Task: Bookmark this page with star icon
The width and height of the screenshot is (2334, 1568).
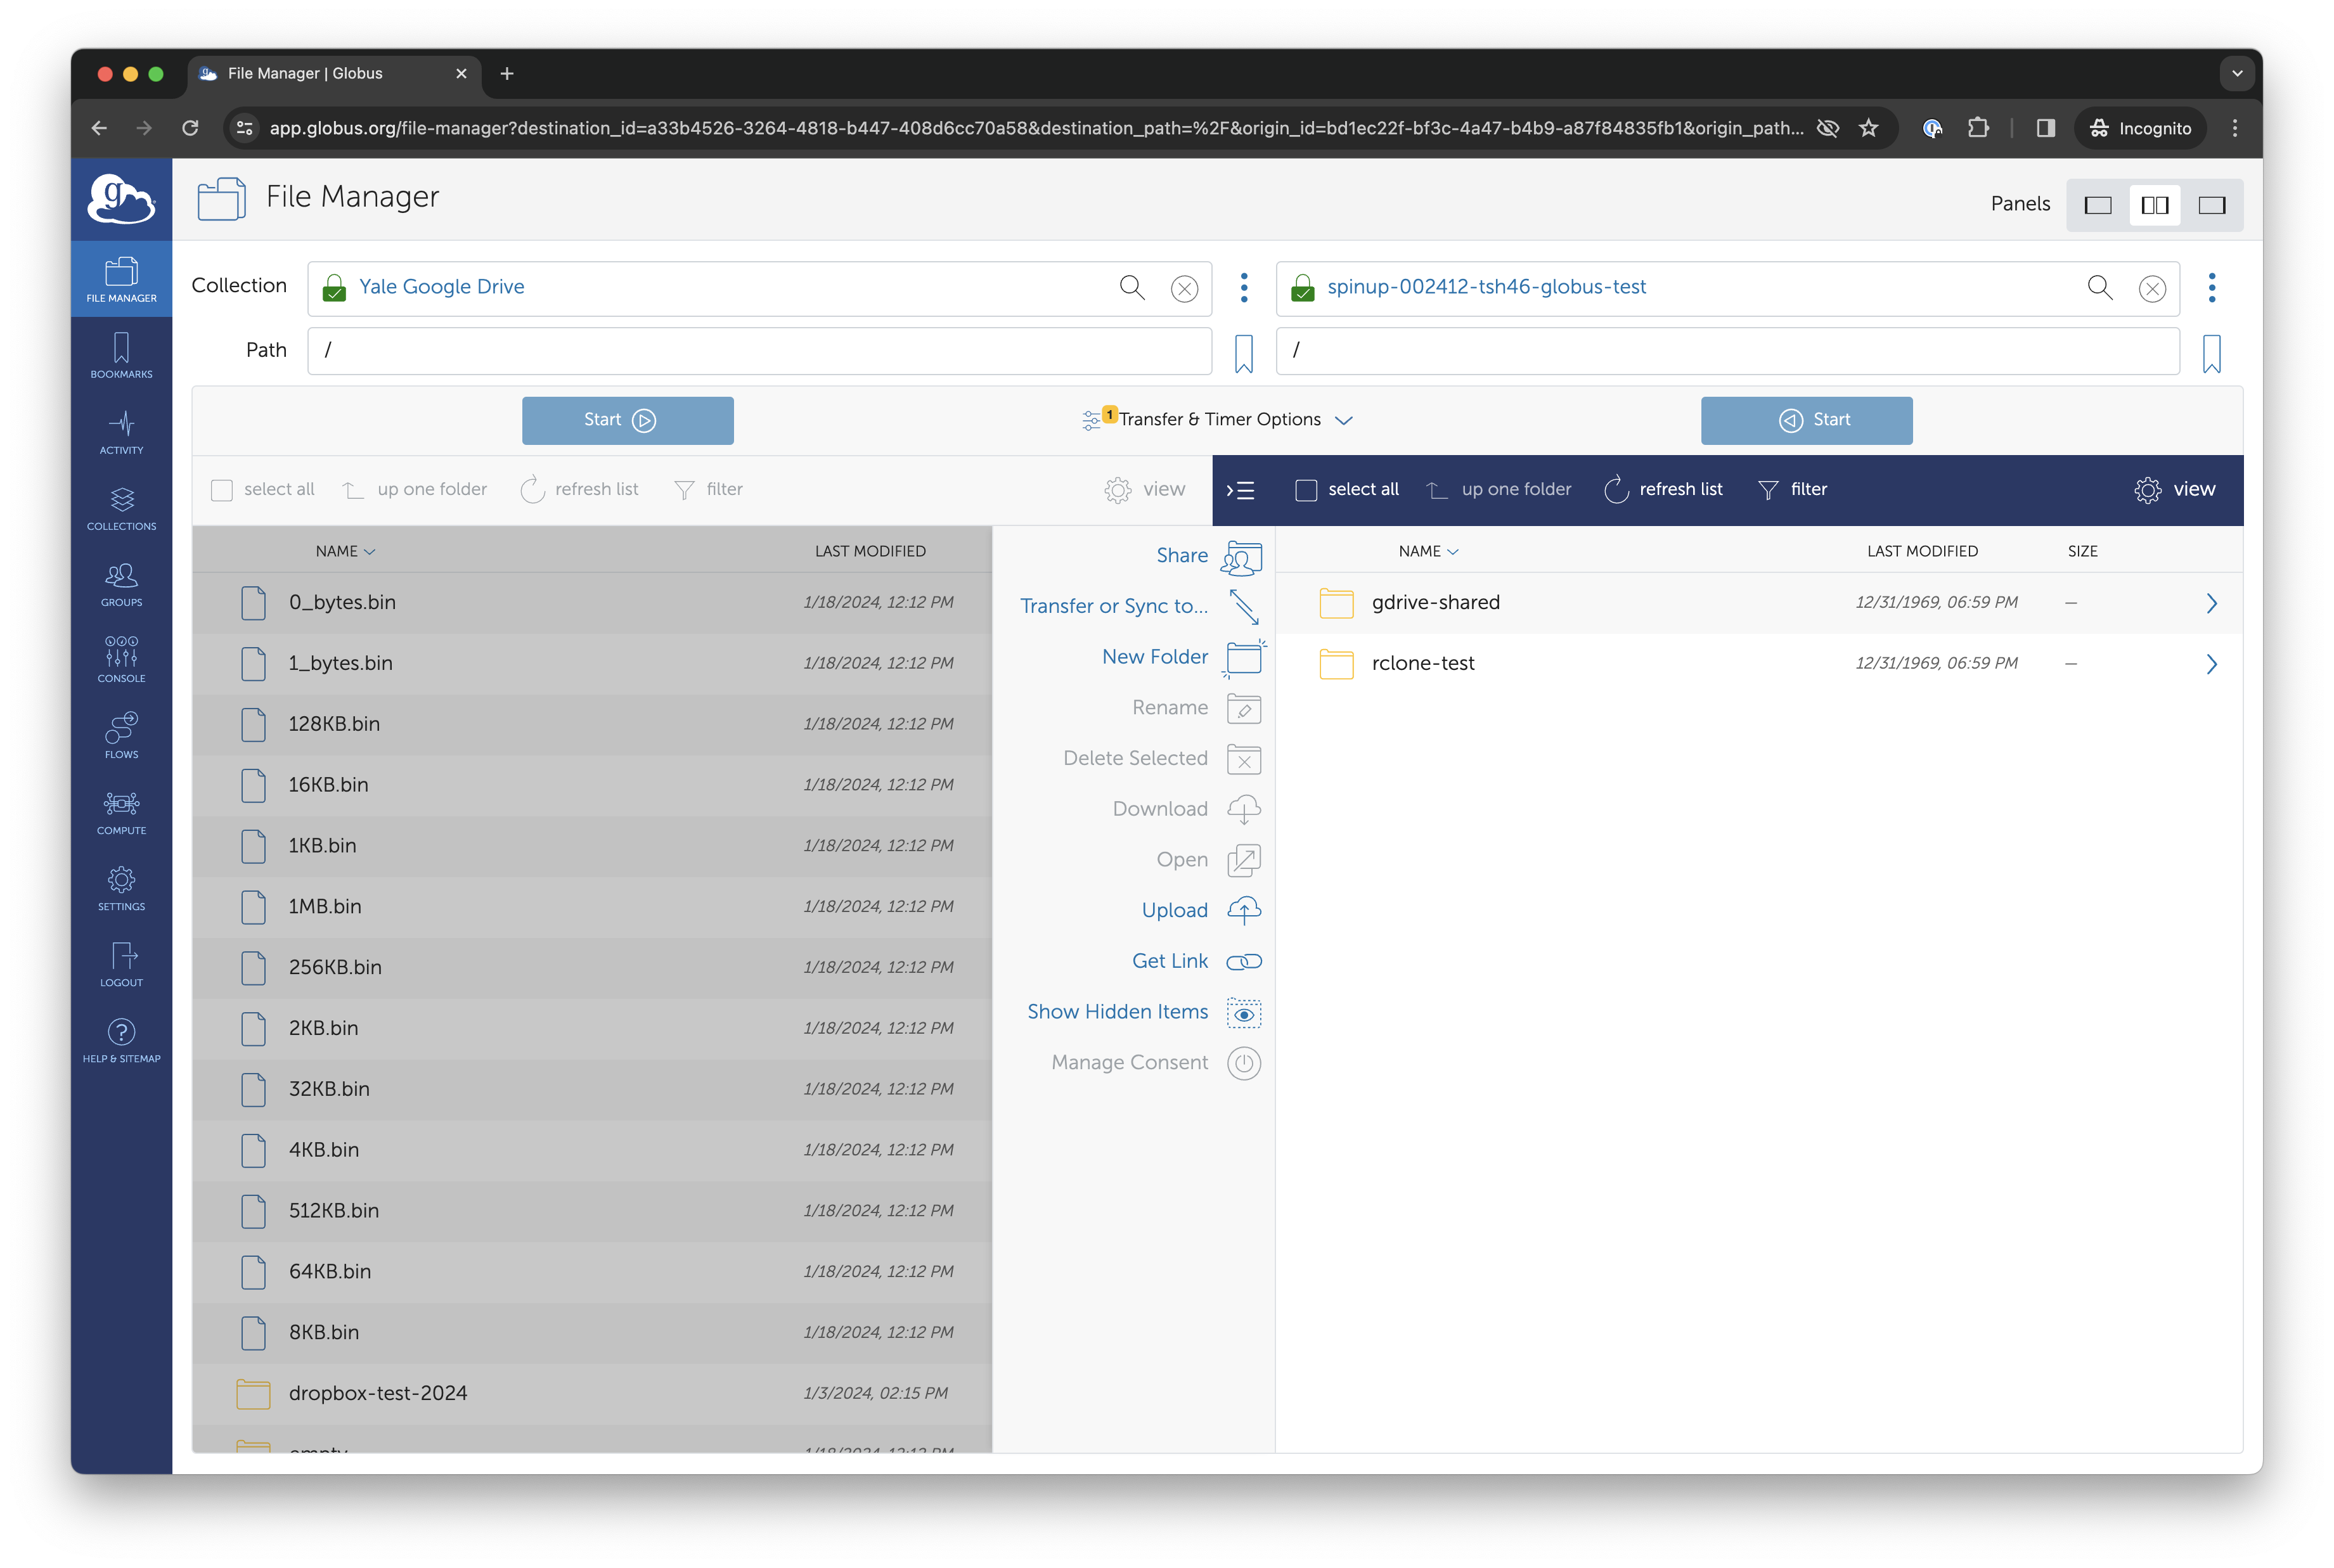Action: 1868,128
